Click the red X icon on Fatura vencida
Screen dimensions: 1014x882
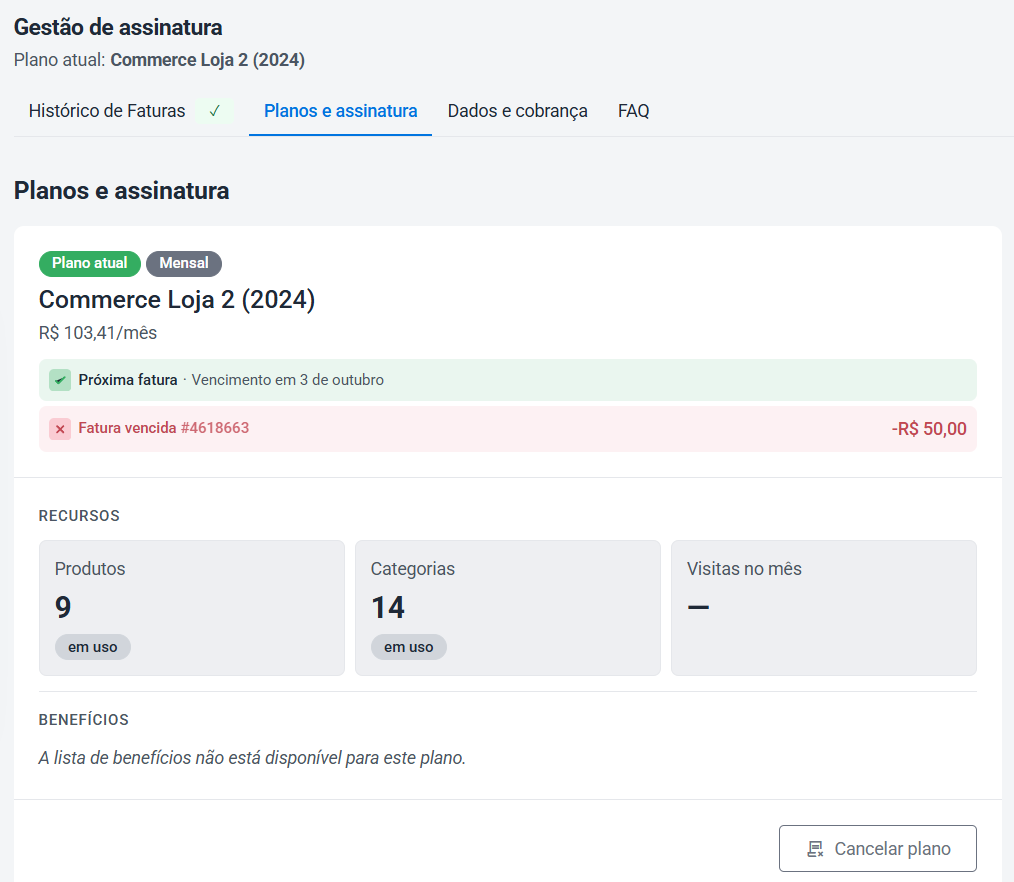pyautogui.click(x=60, y=429)
